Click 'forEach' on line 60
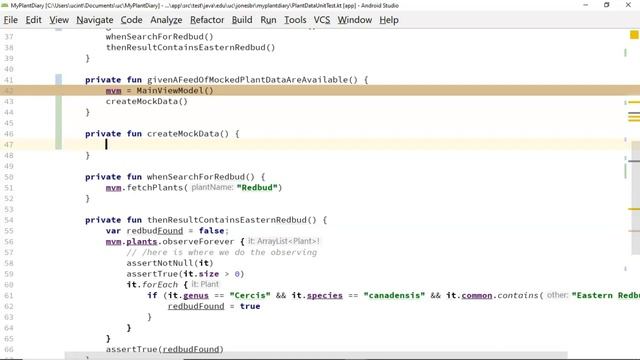The image size is (640, 360). pyautogui.click(x=160, y=284)
